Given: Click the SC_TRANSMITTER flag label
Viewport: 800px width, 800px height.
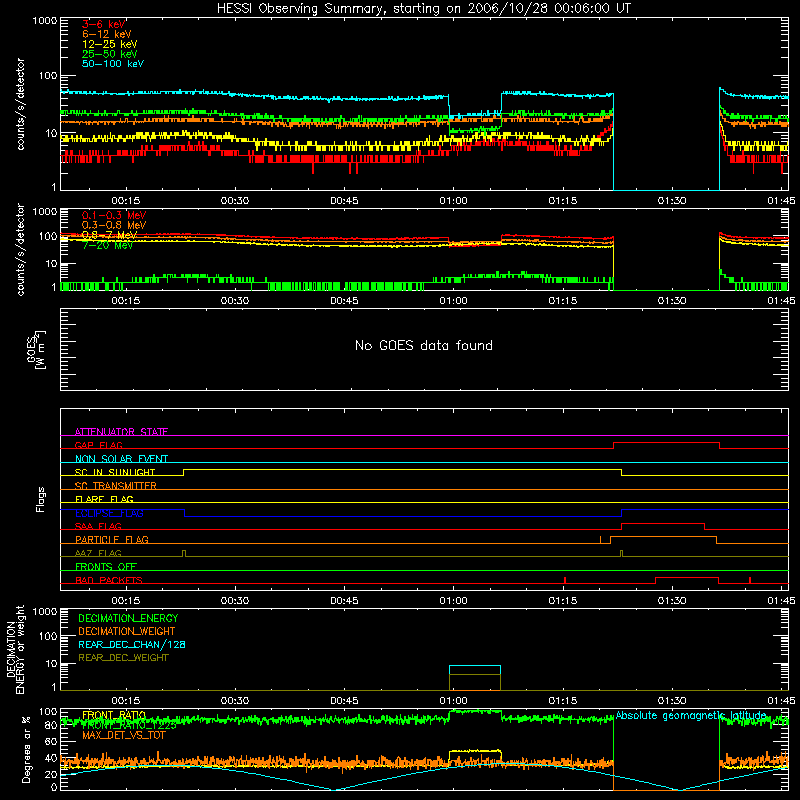Looking at the screenshot, I should (x=116, y=485).
